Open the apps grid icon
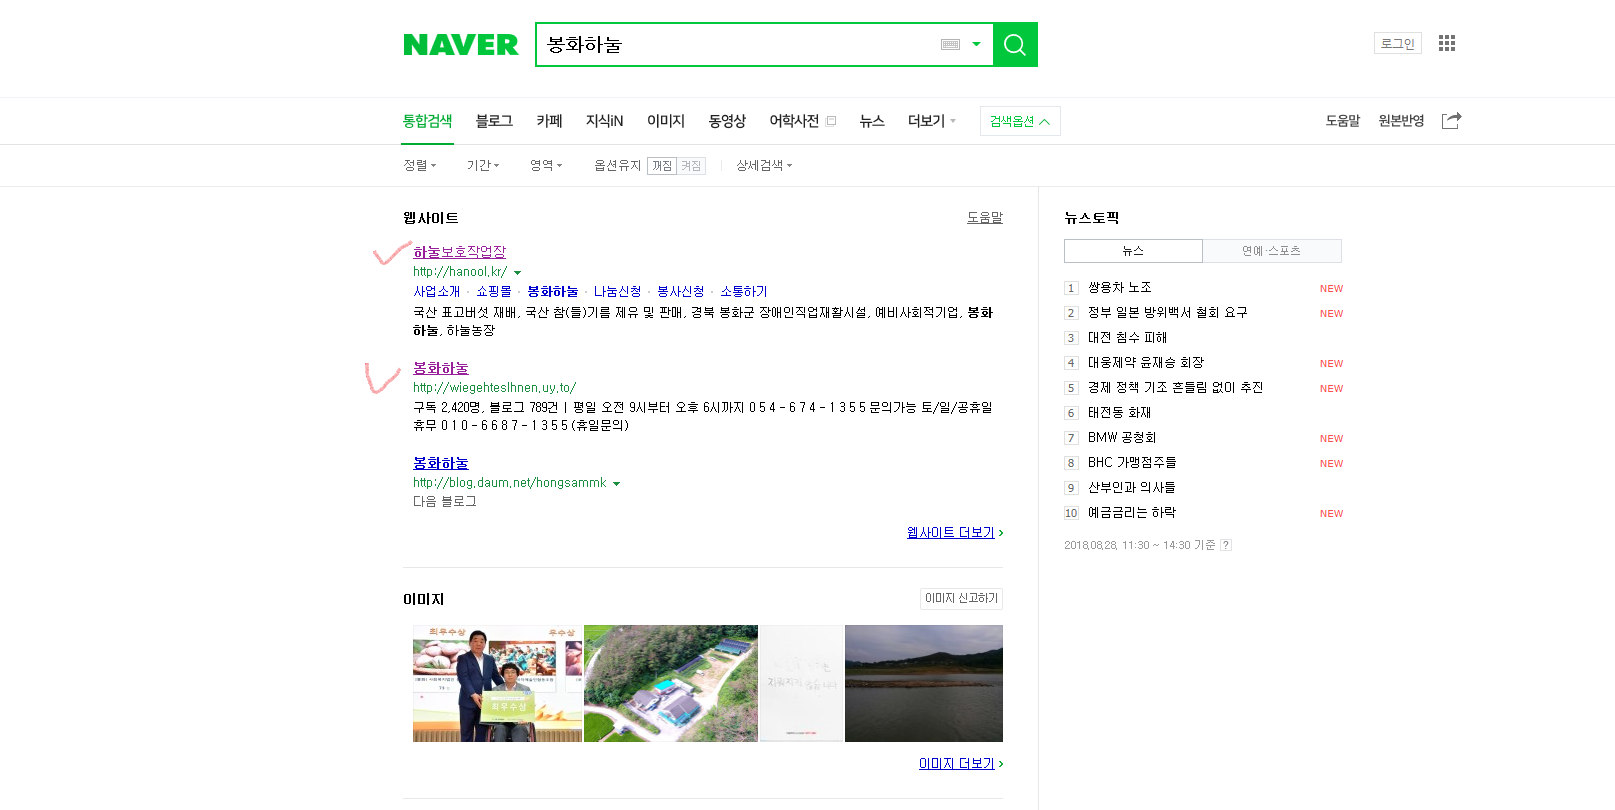The width and height of the screenshot is (1615, 810). pyautogui.click(x=1447, y=43)
